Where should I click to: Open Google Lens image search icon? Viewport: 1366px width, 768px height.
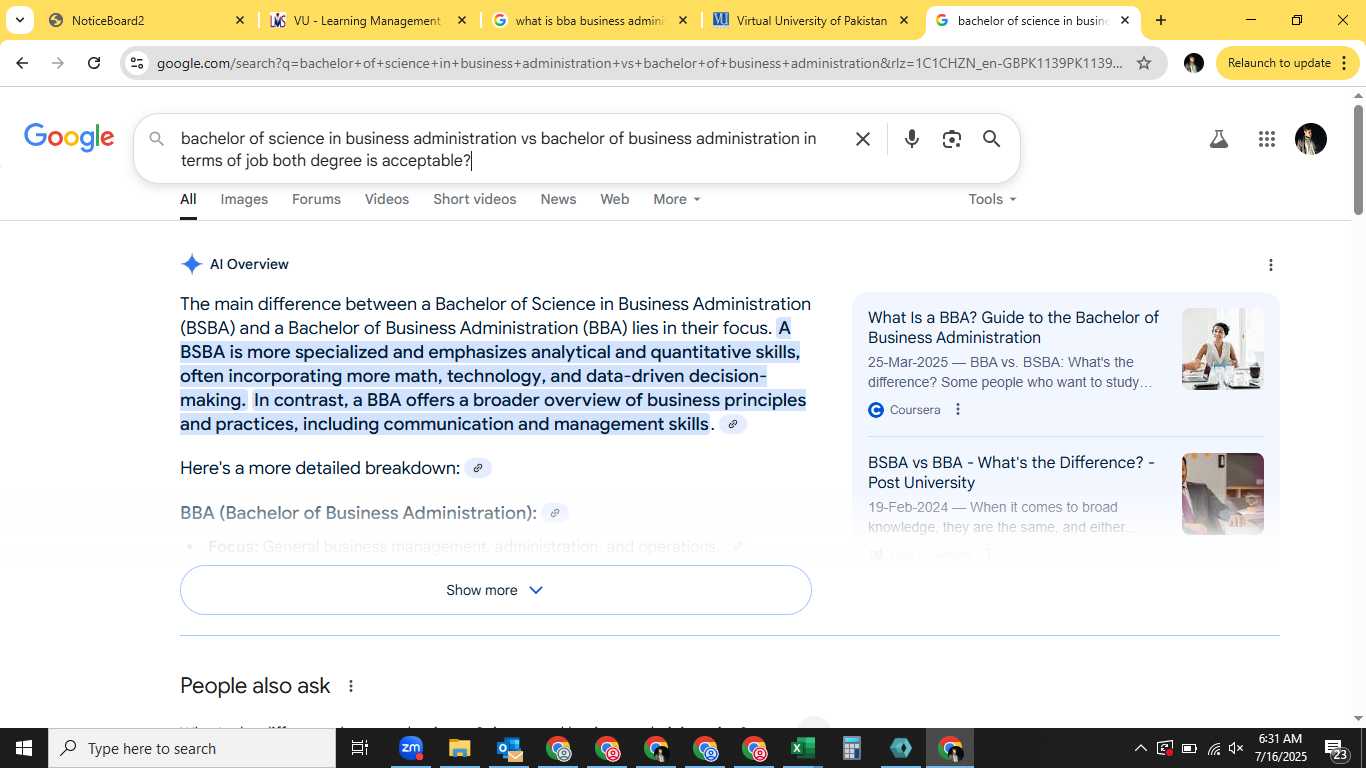951,139
